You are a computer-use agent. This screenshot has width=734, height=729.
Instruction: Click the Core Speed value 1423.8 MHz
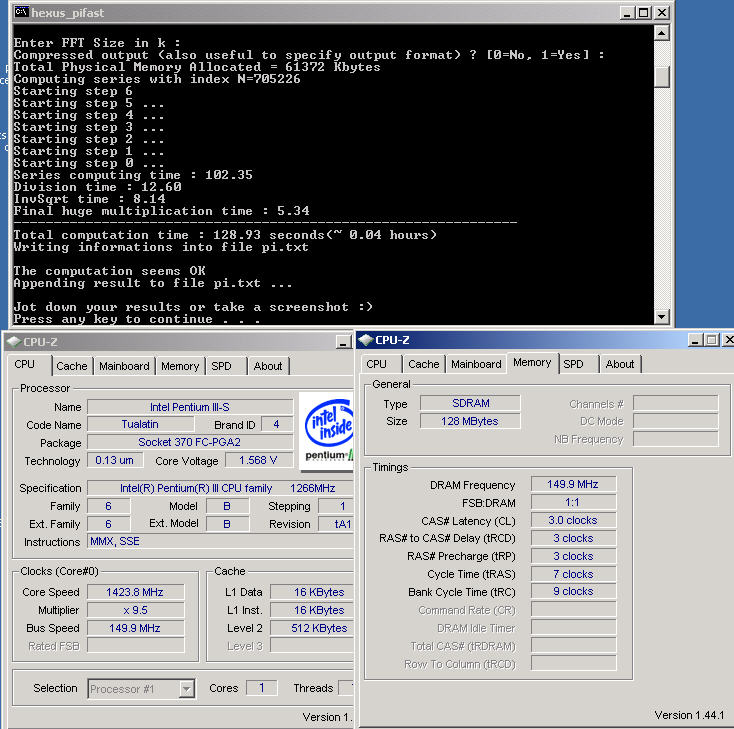[136, 592]
